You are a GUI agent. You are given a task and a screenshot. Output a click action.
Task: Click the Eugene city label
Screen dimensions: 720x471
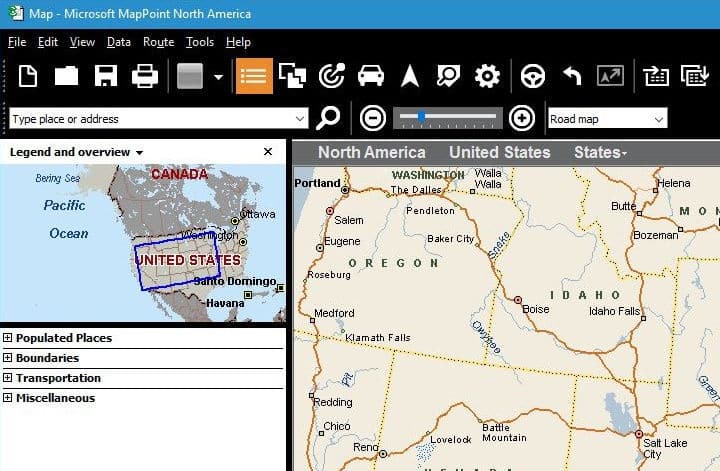point(342,241)
